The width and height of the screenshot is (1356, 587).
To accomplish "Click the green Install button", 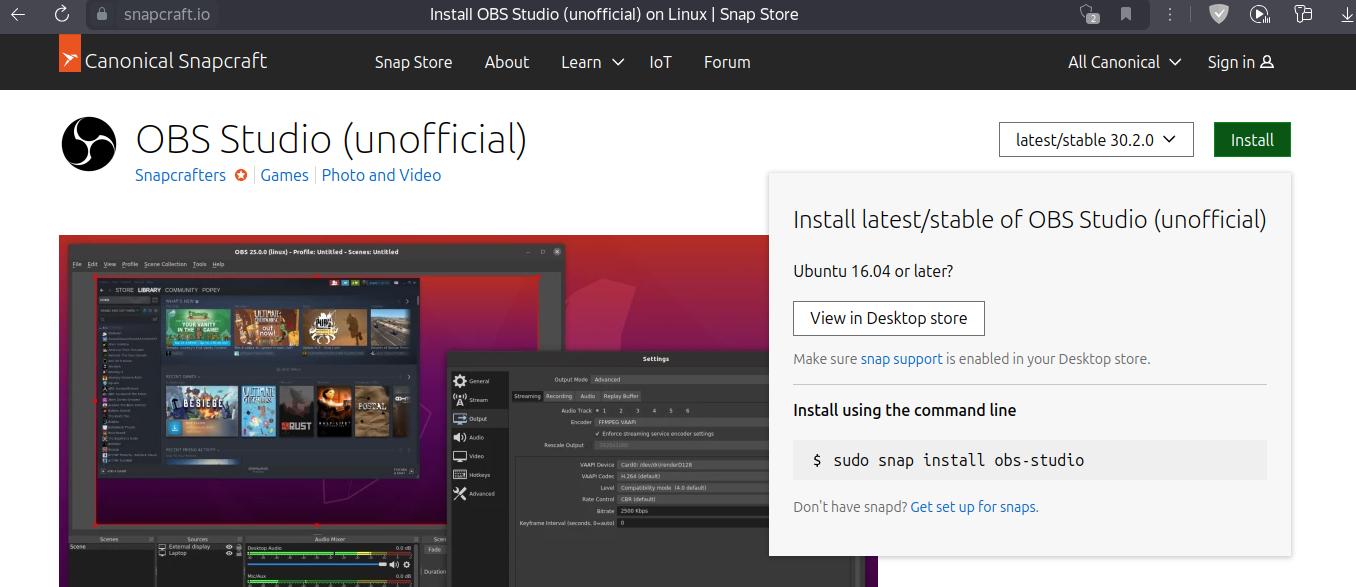I will [x=1252, y=140].
